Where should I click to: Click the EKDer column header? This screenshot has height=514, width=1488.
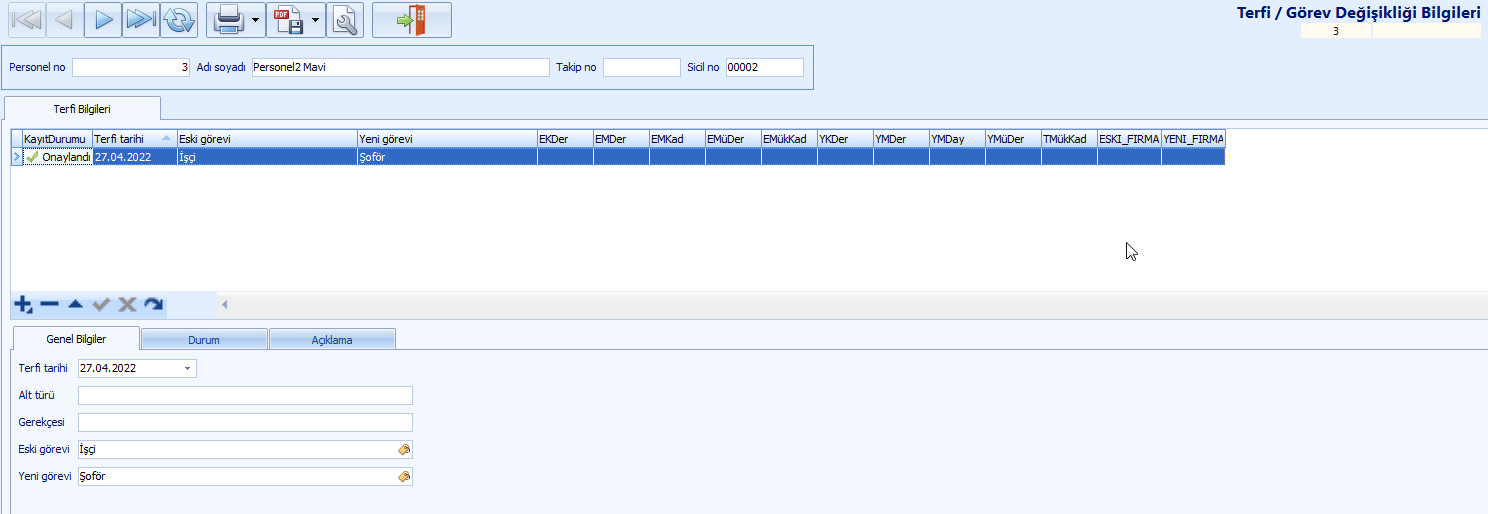click(x=565, y=139)
